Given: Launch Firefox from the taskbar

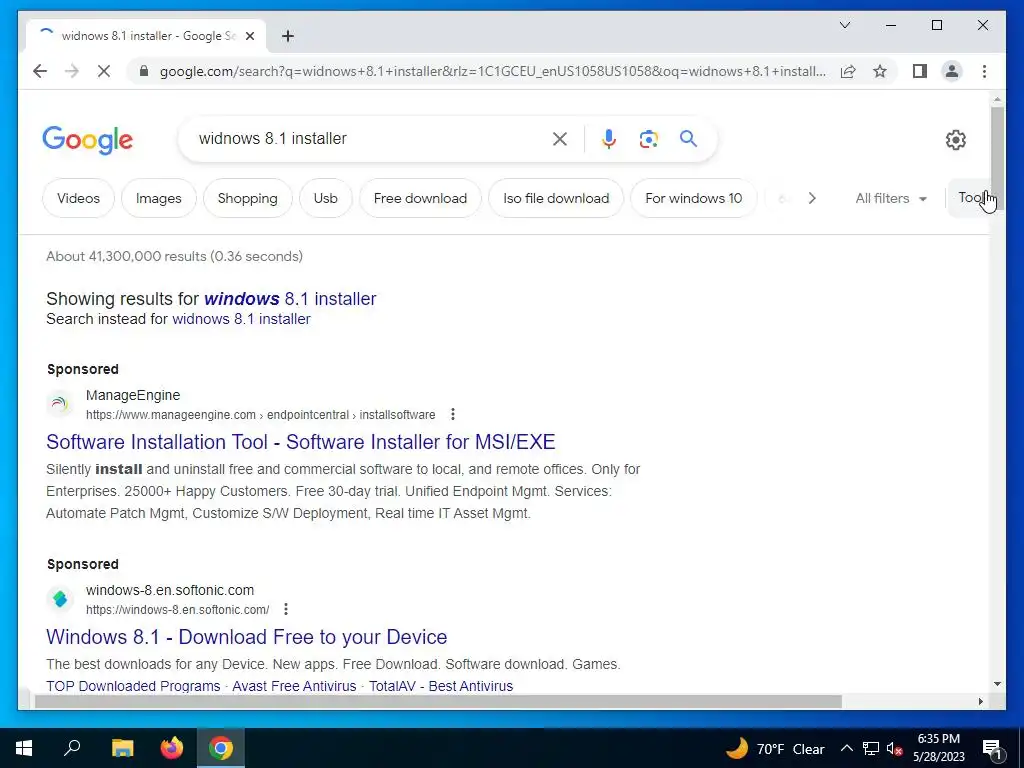Looking at the screenshot, I should 172,748.
